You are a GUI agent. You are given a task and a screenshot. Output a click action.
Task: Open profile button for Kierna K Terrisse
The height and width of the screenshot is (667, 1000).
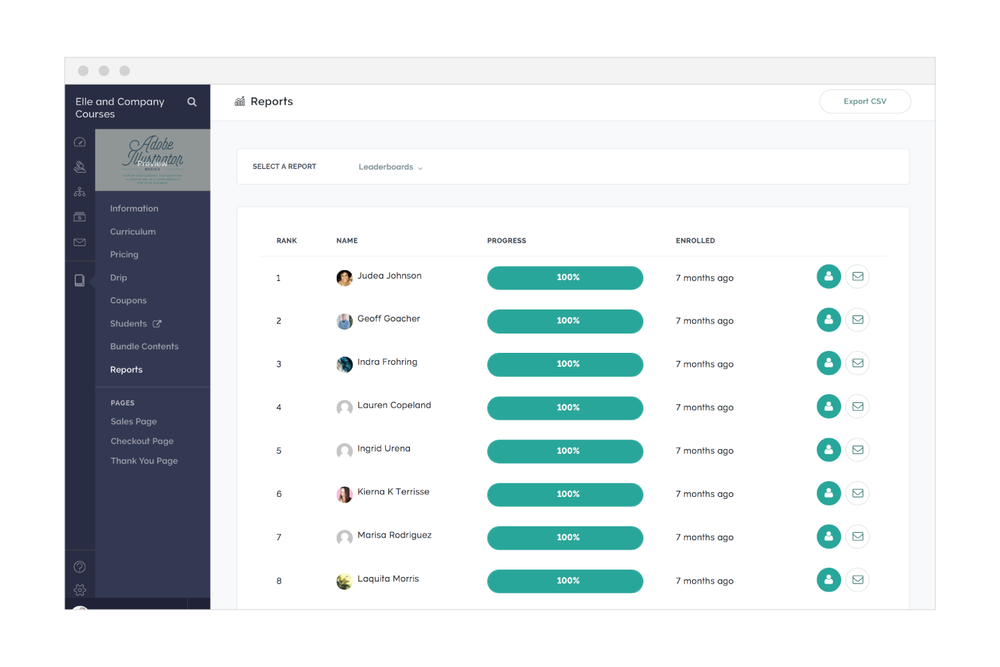[x=828, y=493]
